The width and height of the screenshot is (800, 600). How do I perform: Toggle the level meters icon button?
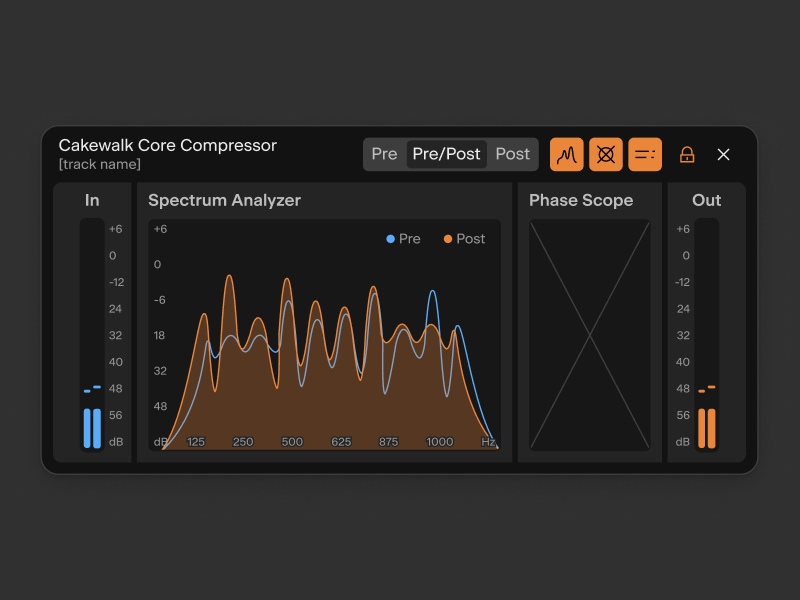coord(645,154)
